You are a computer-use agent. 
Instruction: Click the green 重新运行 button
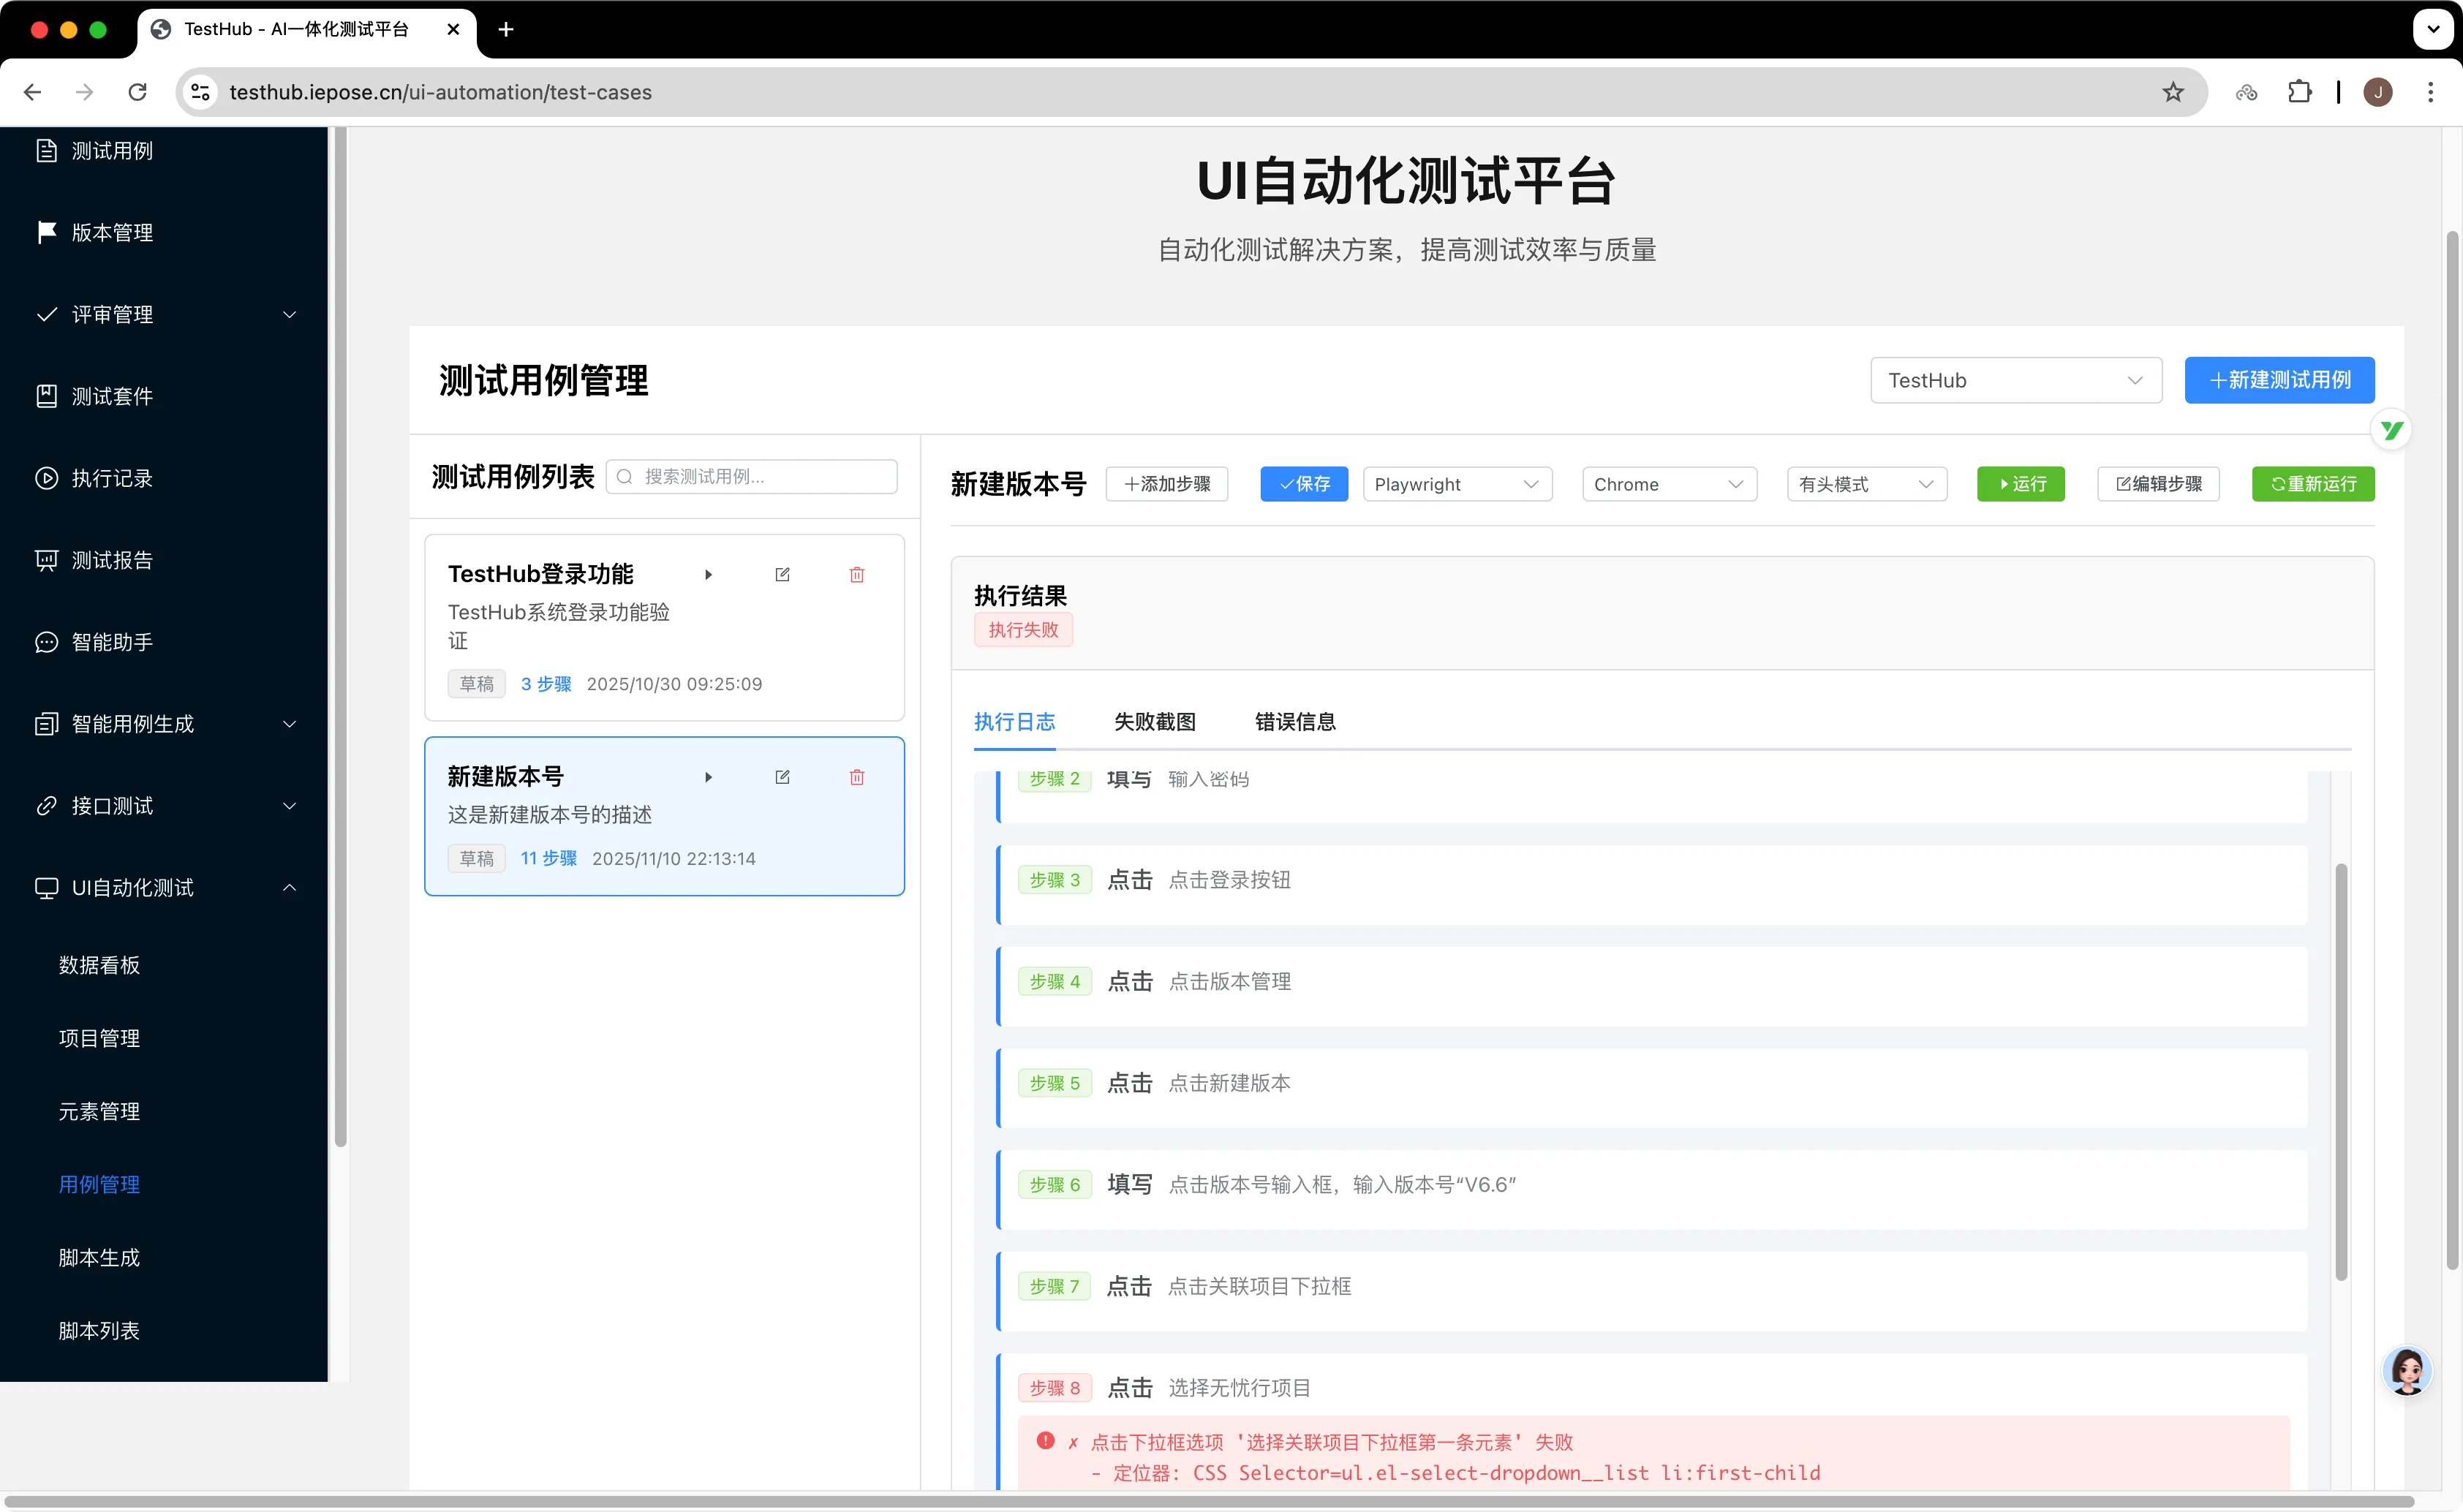pyautogui.click(x=2312, y=484)
